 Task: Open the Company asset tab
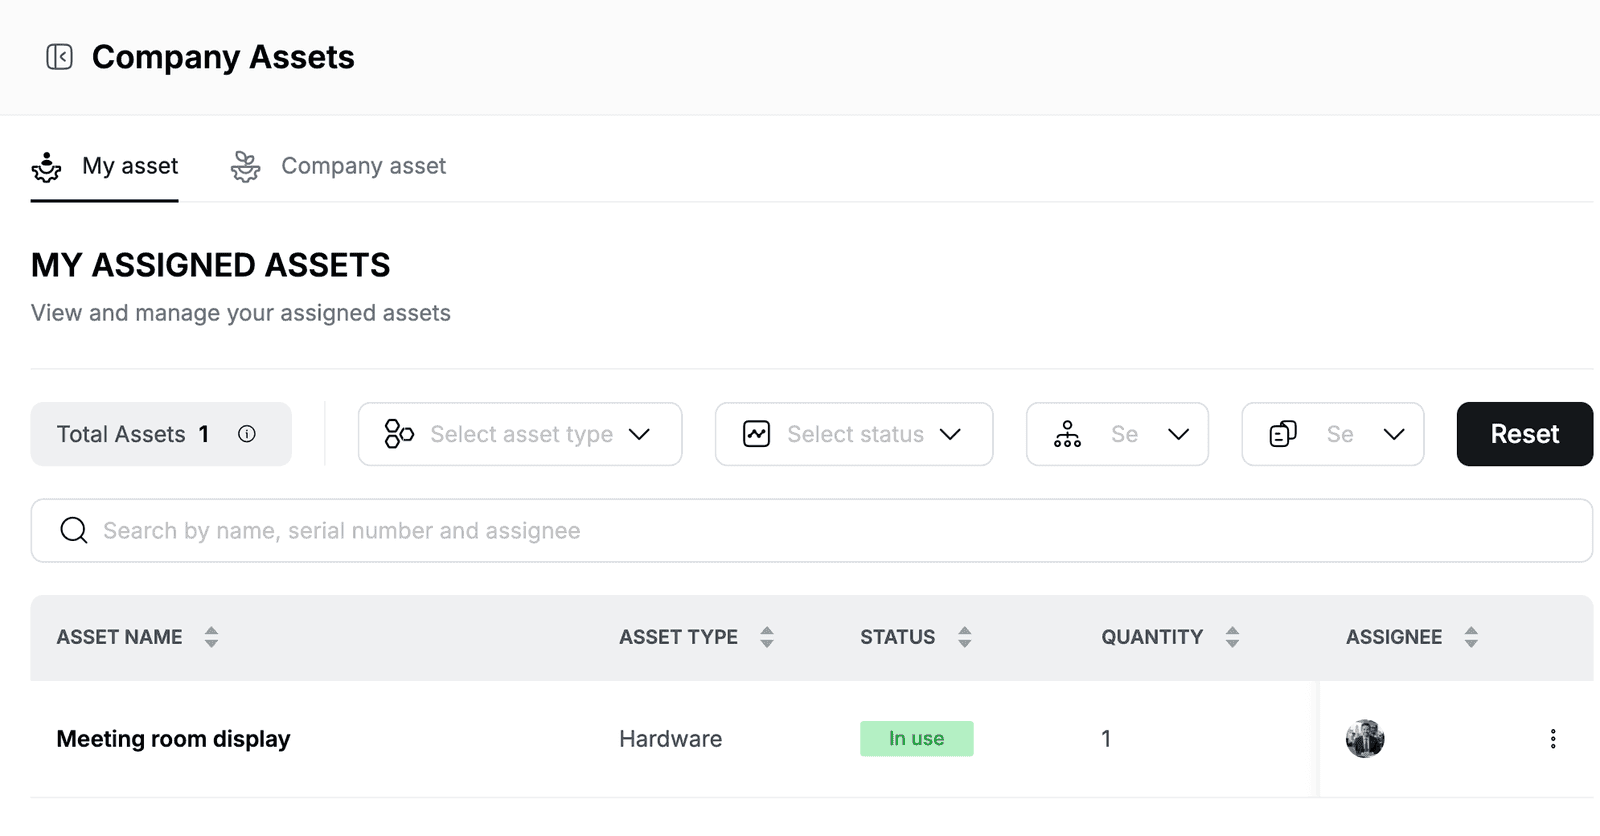point(338,166)
